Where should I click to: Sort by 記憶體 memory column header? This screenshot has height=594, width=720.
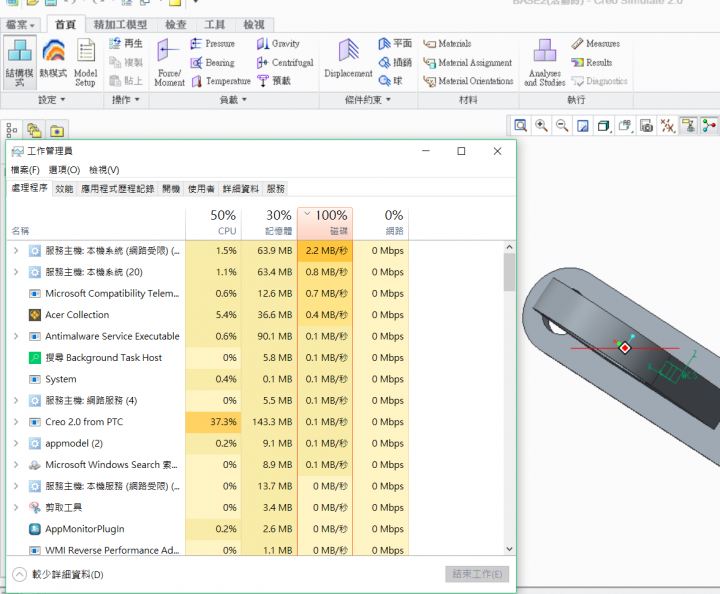(270, 224)
